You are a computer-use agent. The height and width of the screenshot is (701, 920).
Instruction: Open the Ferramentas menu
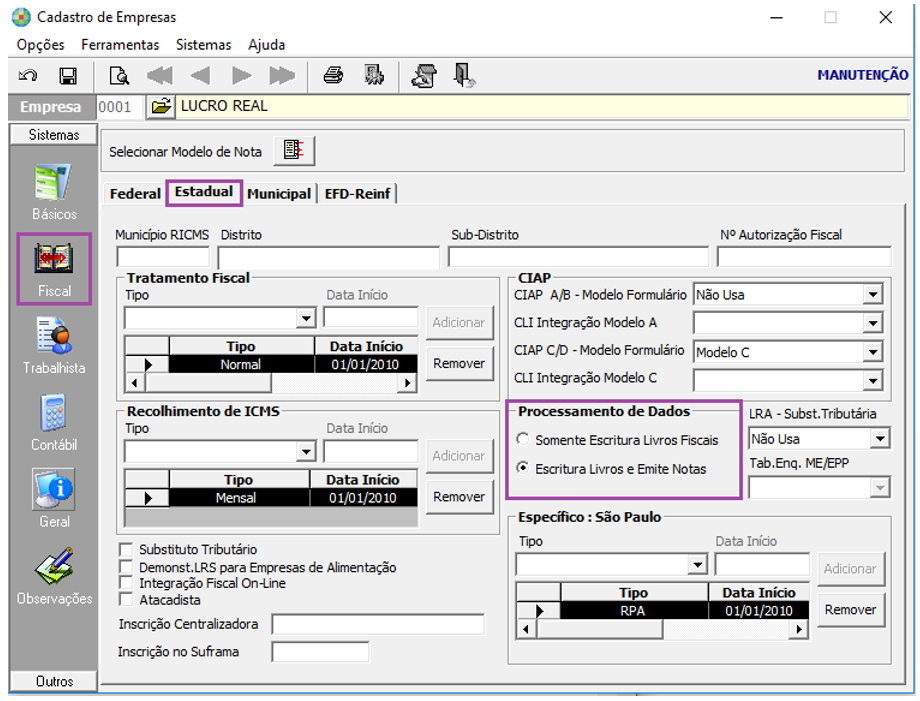coord(120,45)
